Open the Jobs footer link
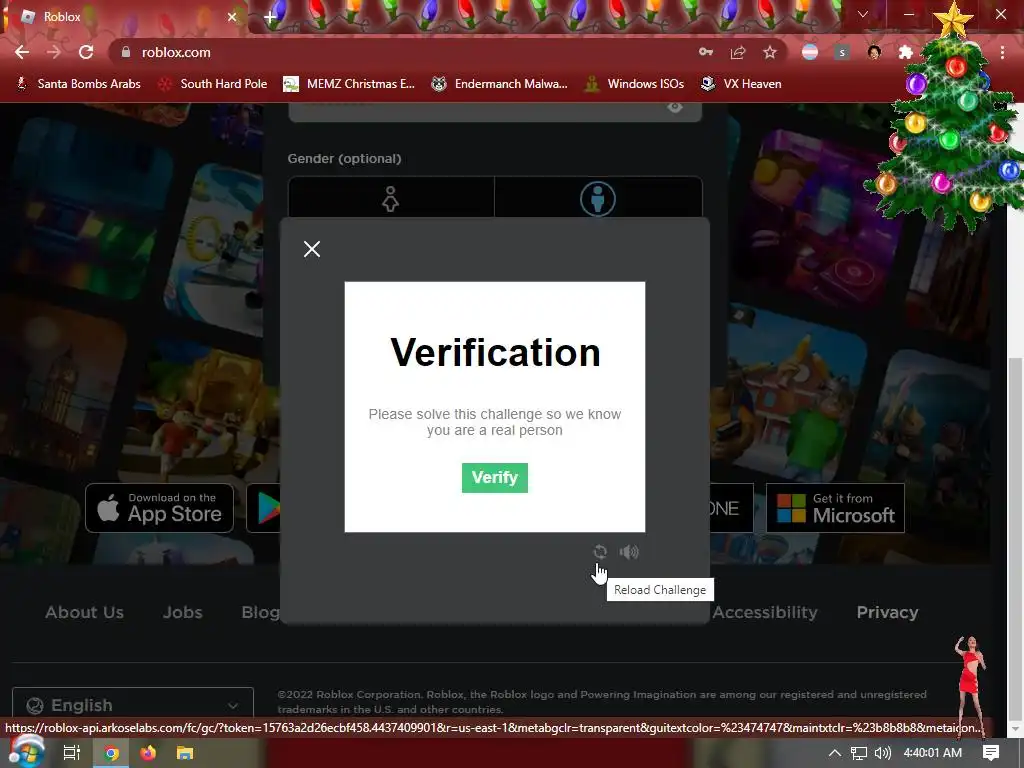 click(182, 612)
